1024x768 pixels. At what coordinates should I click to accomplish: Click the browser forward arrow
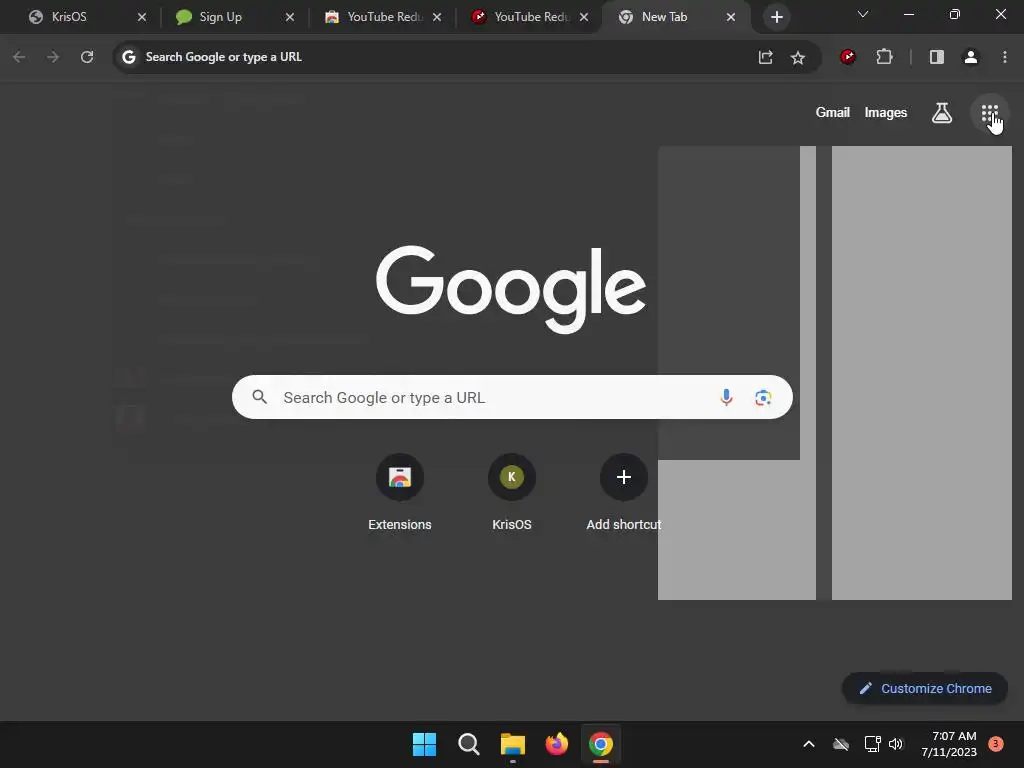pos(53,57)
